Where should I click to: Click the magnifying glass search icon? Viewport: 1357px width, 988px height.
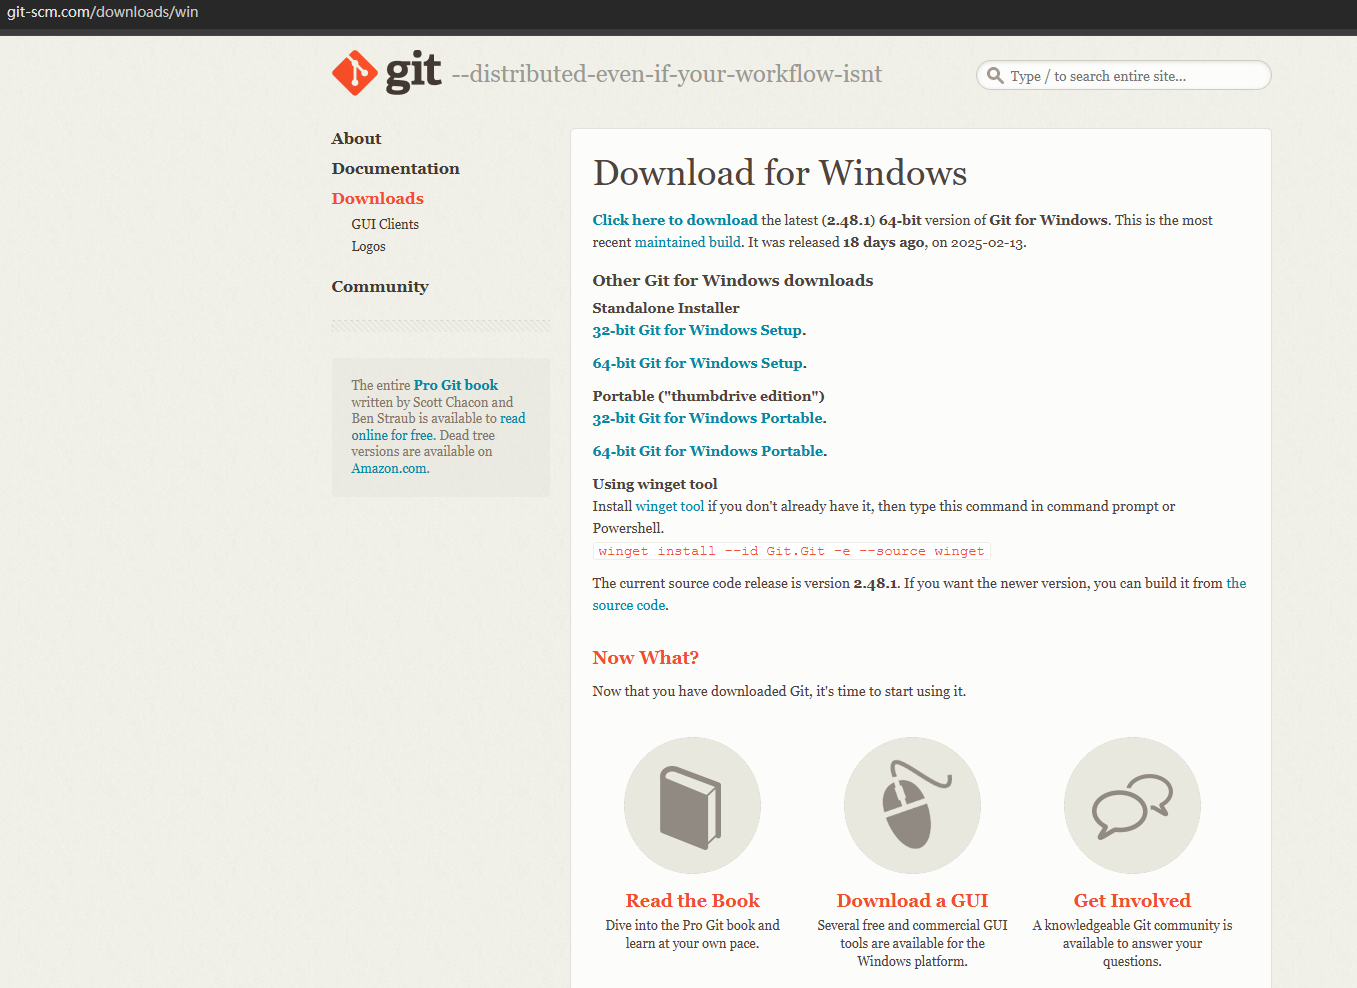(x=995, y=75)
